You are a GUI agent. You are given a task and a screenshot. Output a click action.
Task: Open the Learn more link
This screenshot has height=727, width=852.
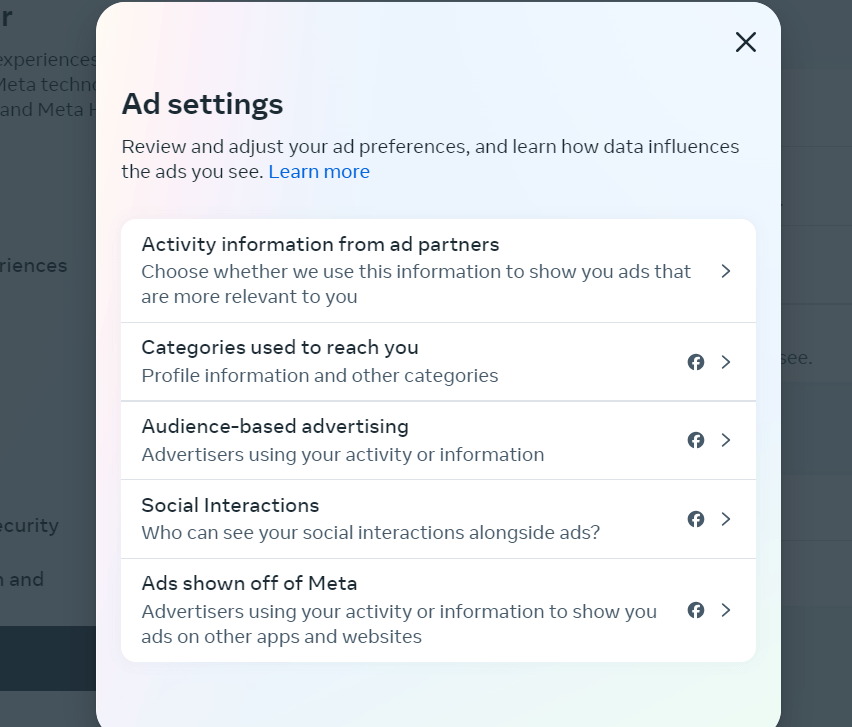[x=319, y=172]
